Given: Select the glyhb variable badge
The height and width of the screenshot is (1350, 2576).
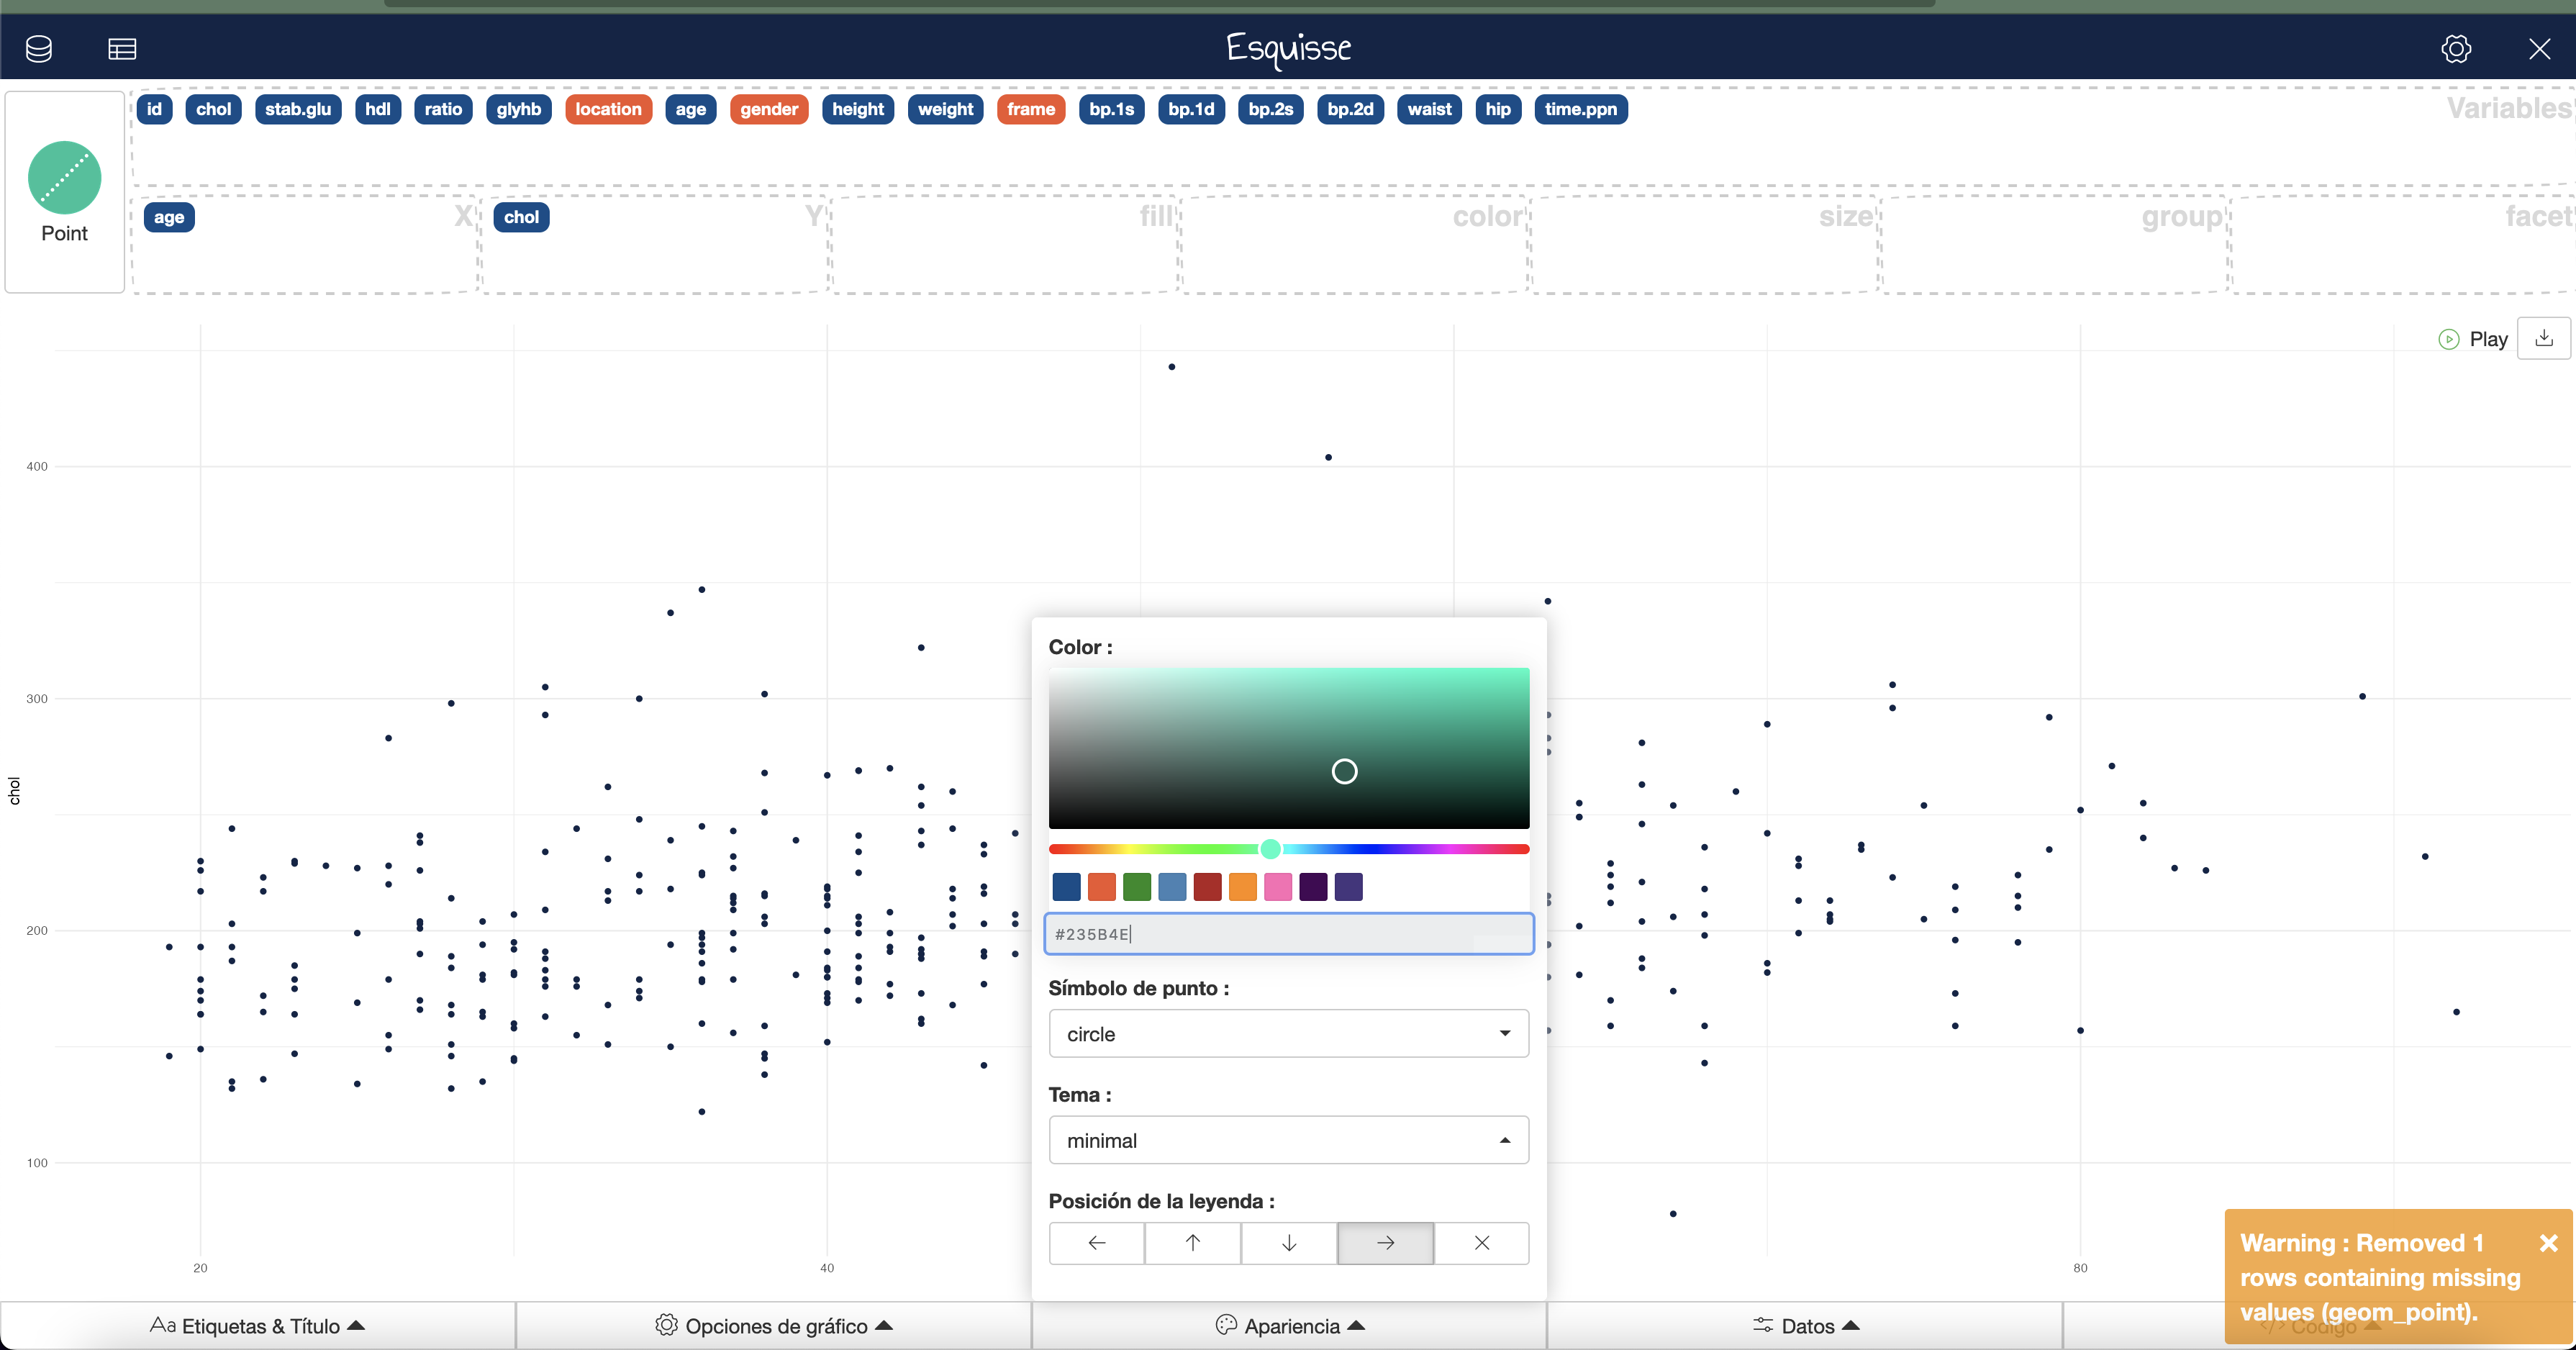Looking at the screenshot, I should click(519, 109).
